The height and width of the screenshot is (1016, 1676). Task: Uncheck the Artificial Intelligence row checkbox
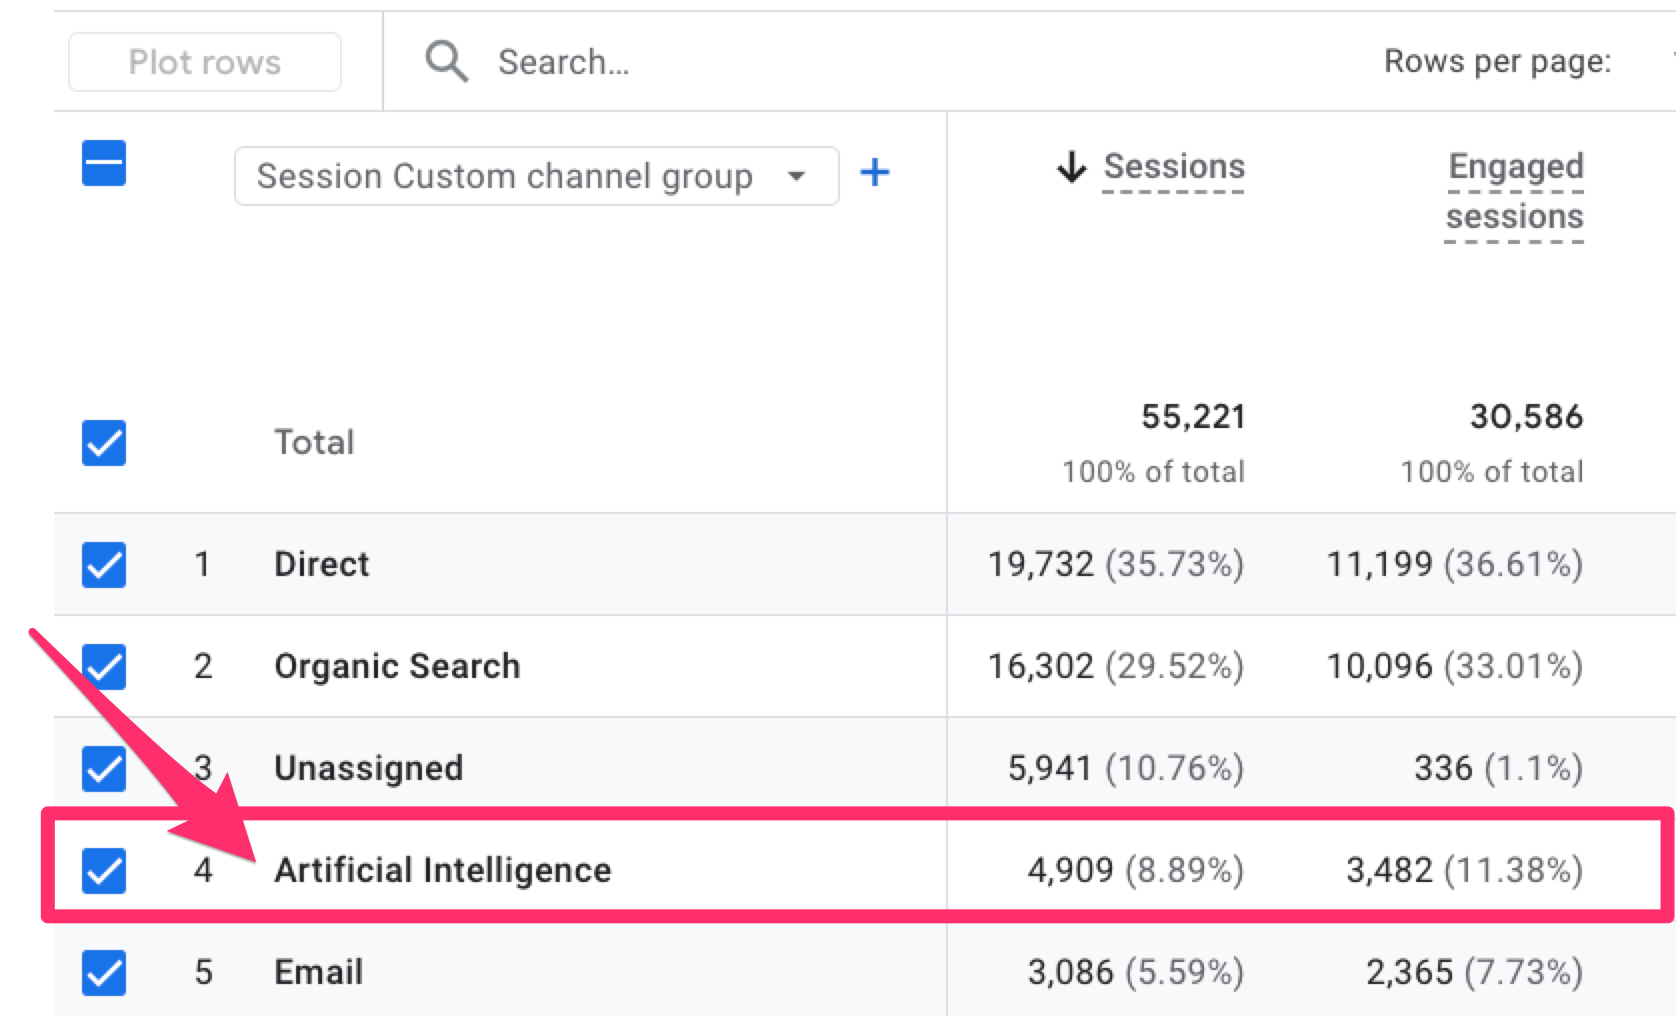(104, 870)
